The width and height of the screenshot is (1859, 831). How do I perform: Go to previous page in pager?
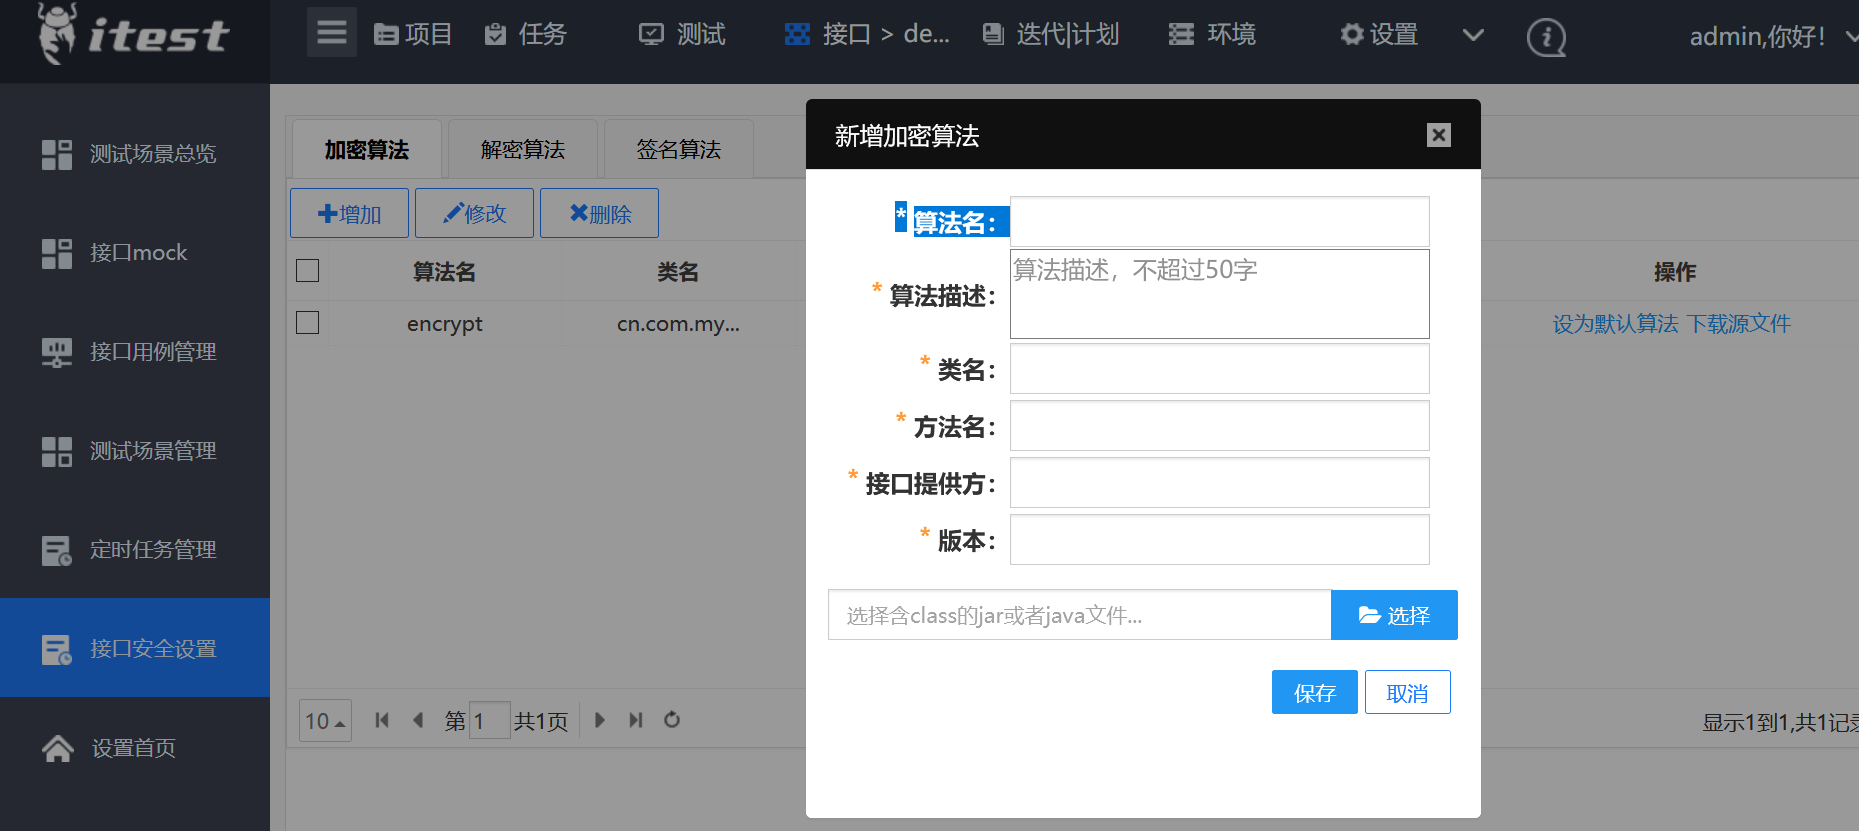[x=418, y=720]
